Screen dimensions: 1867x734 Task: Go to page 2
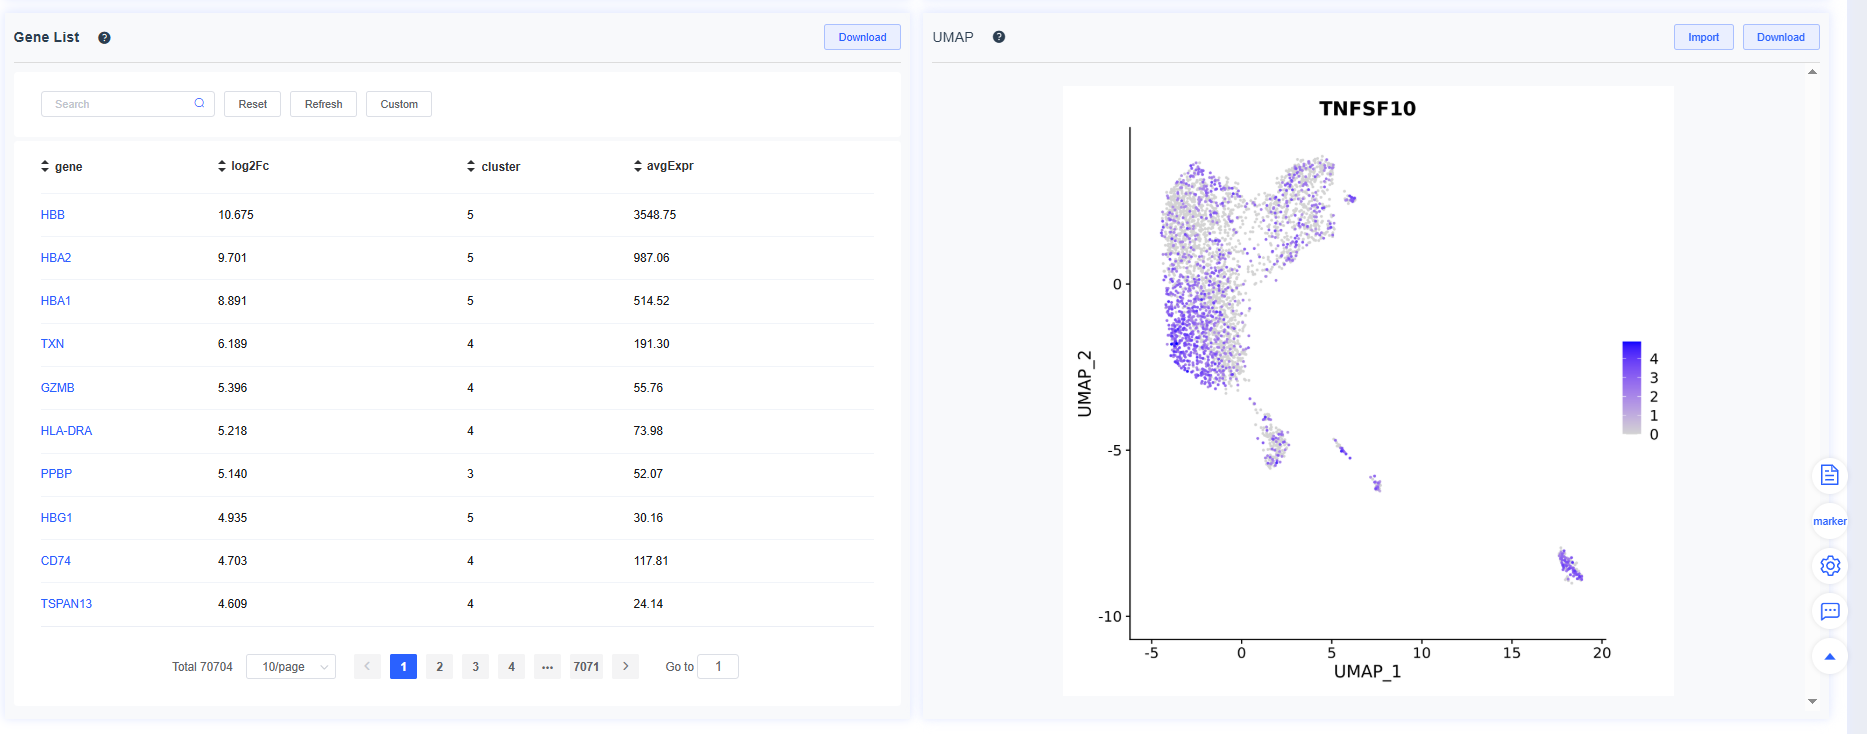click(x=439, y=667)
